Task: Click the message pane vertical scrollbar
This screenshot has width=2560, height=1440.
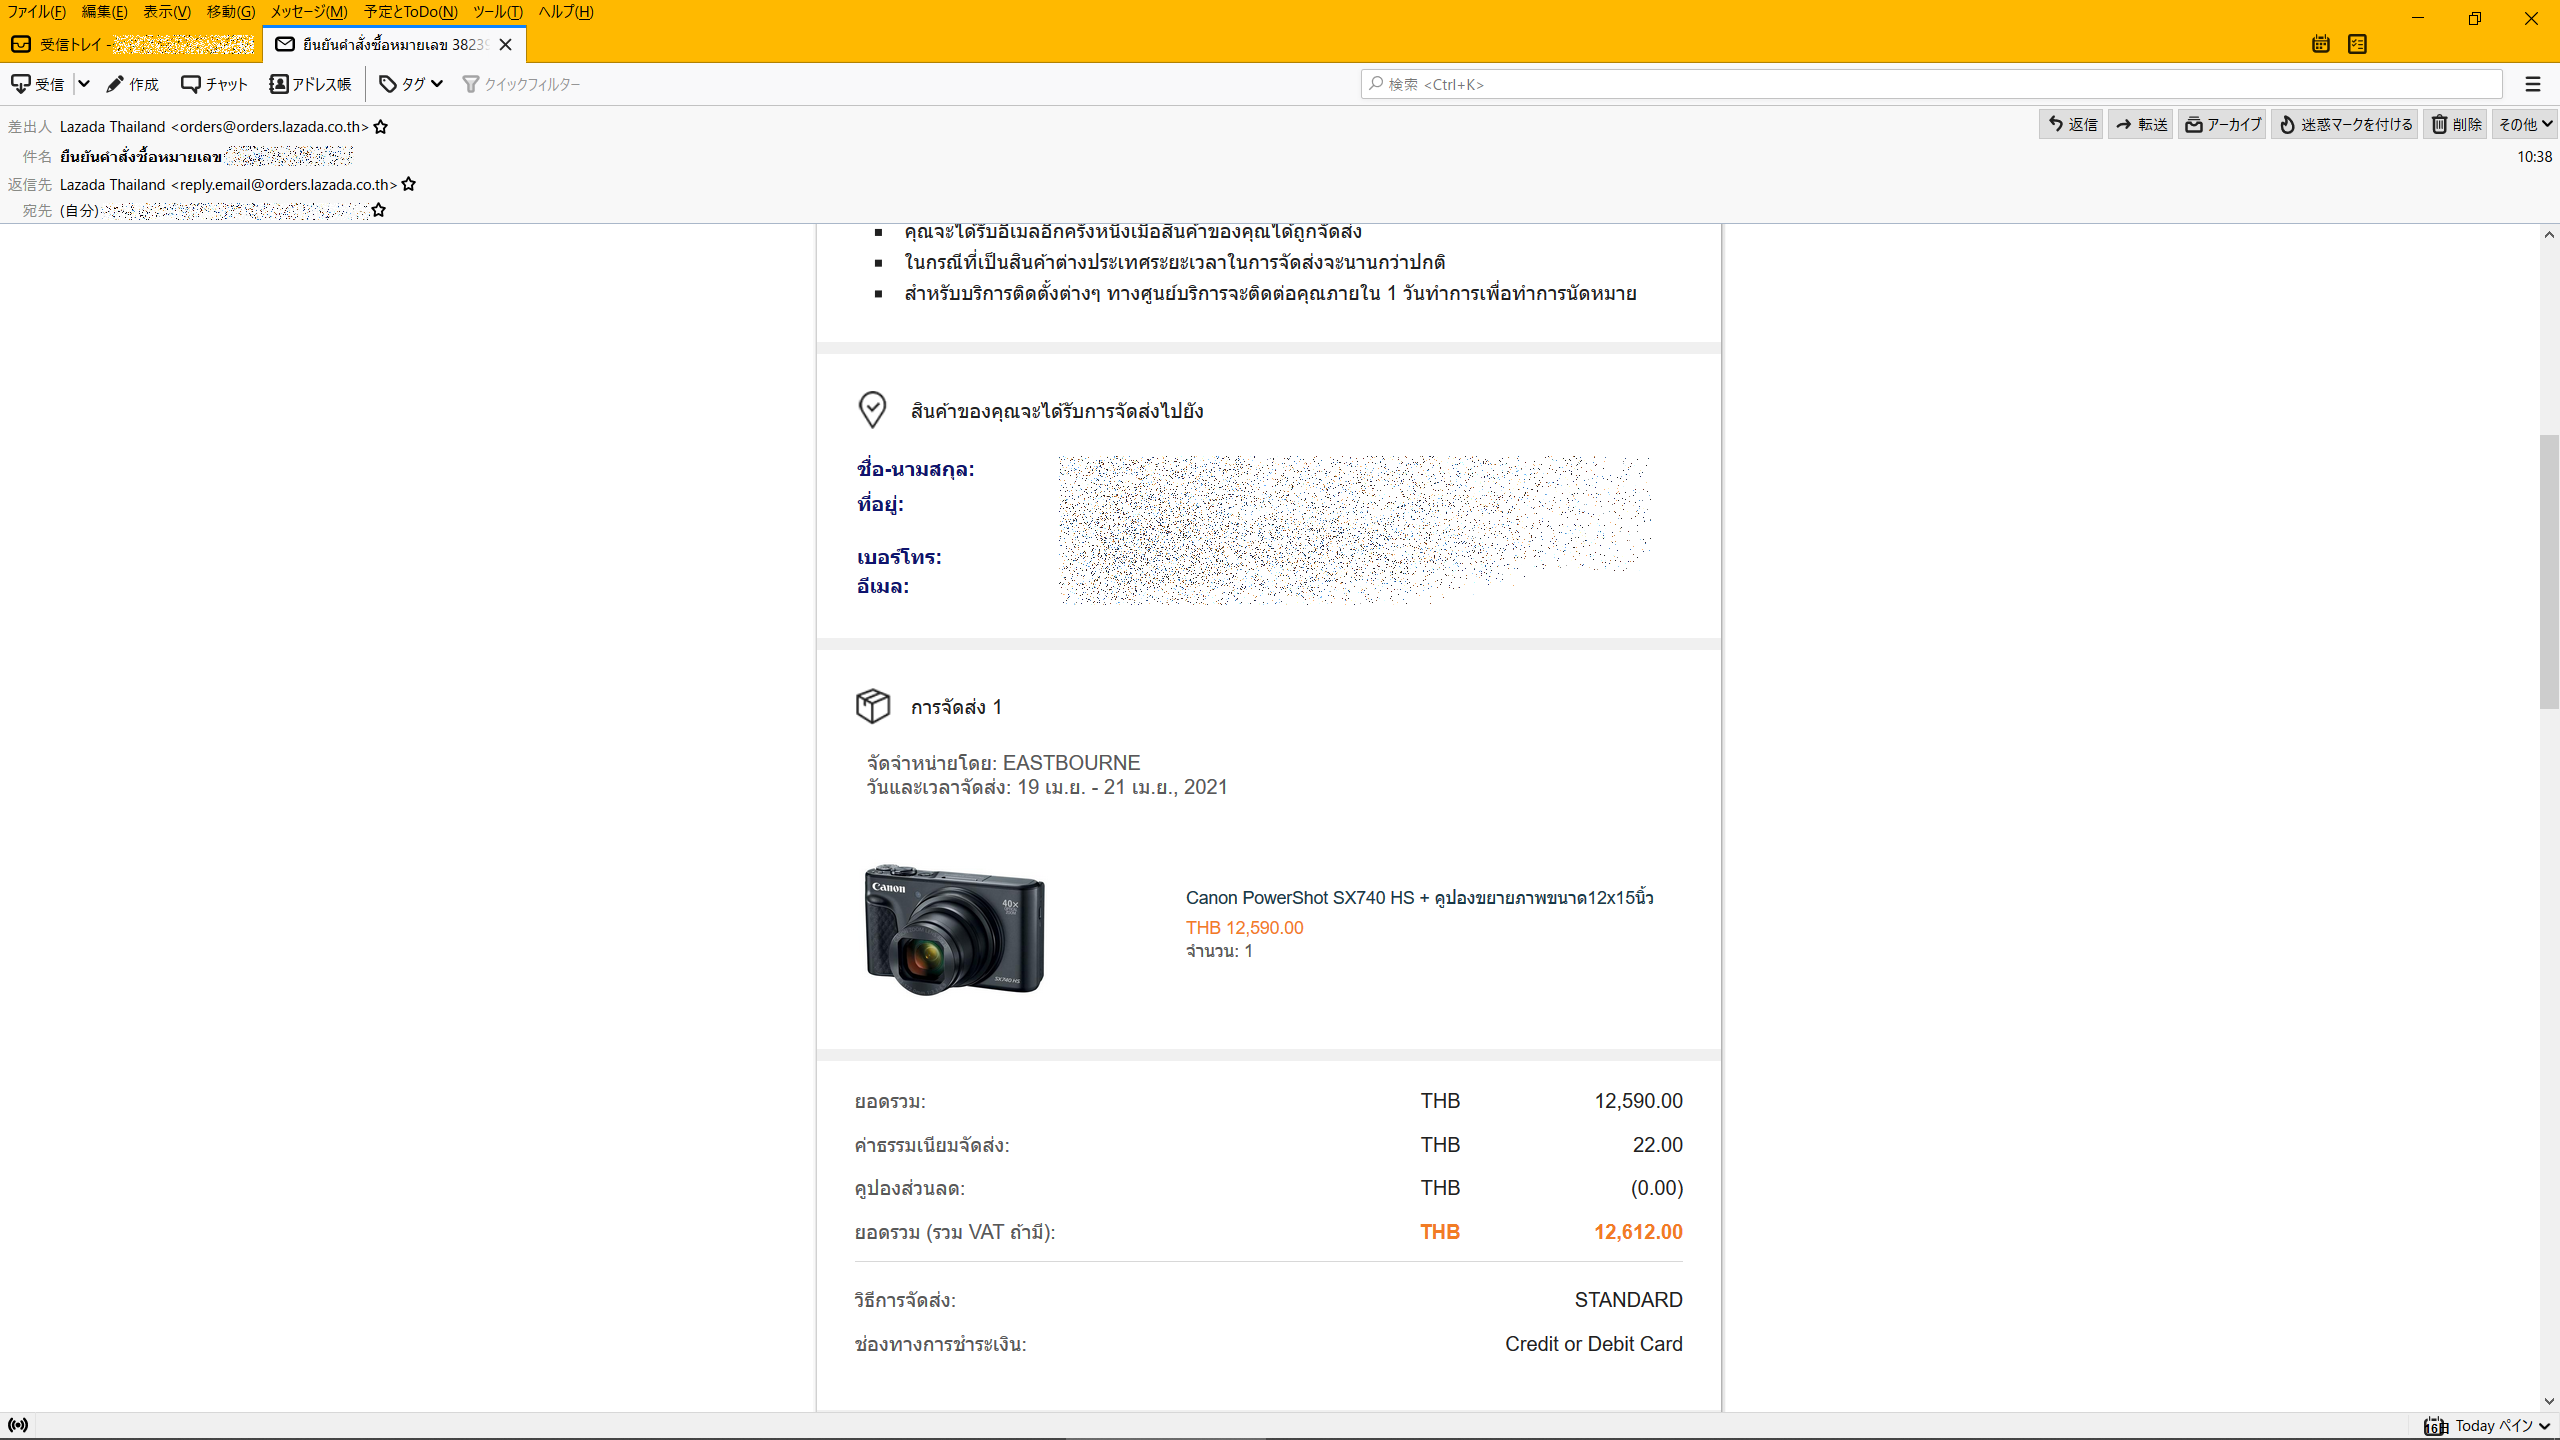Action: 2549,572
